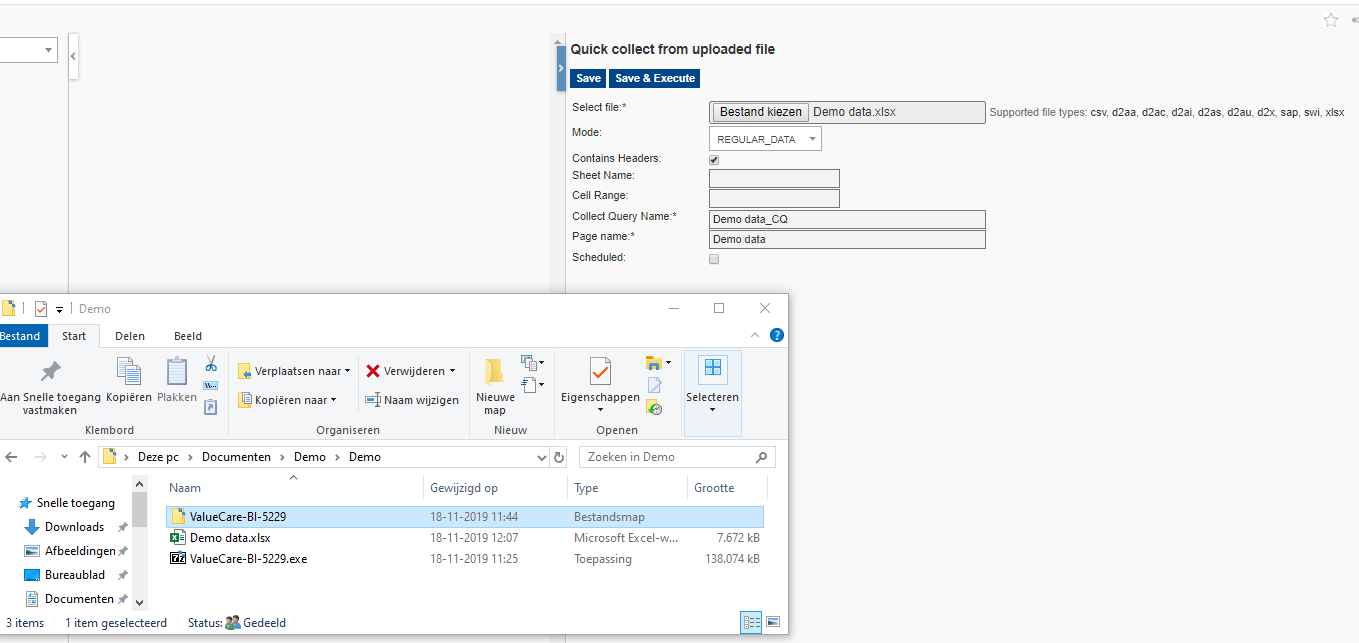Select the Demo data.xlsx file

coord(230,538)
